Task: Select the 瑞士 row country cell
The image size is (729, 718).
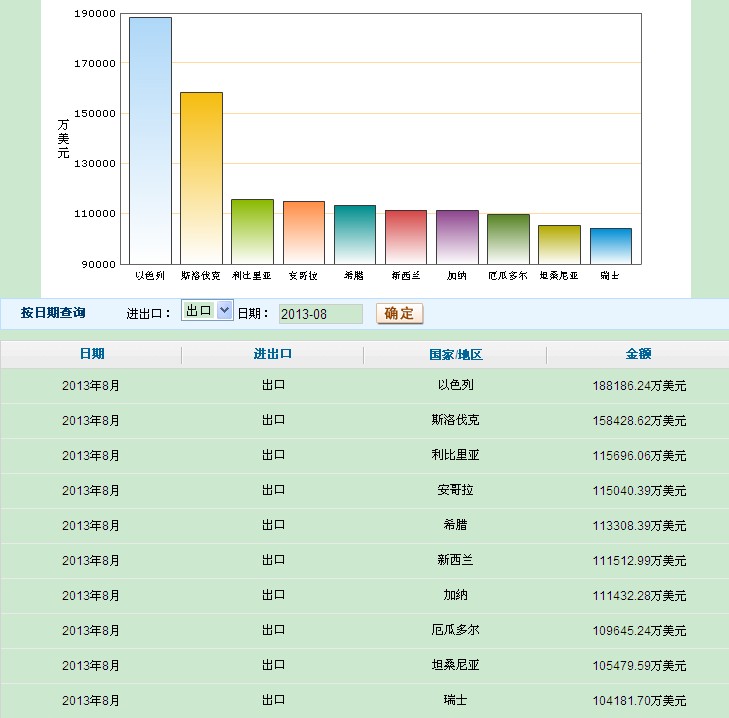Action: pos(455,700)
